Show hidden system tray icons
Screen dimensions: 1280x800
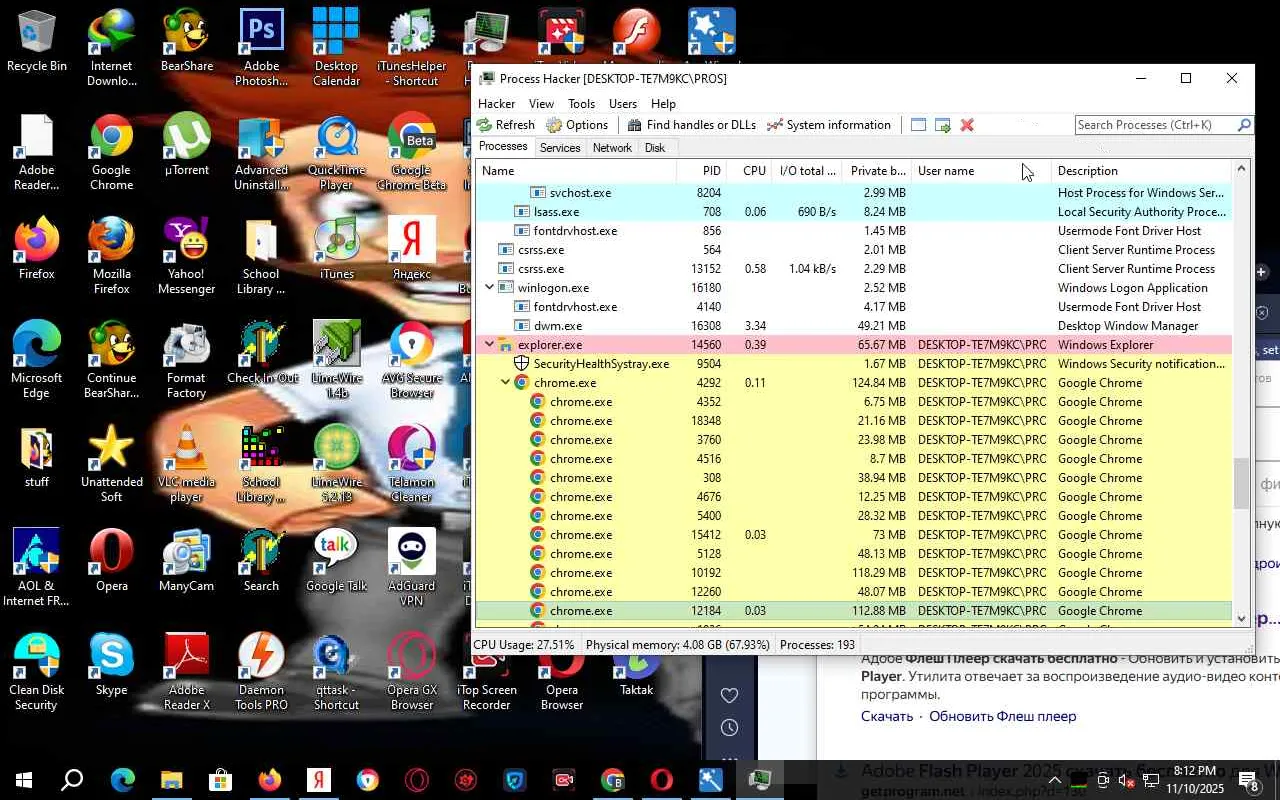pyautogui.click(x=1054, y=780)
